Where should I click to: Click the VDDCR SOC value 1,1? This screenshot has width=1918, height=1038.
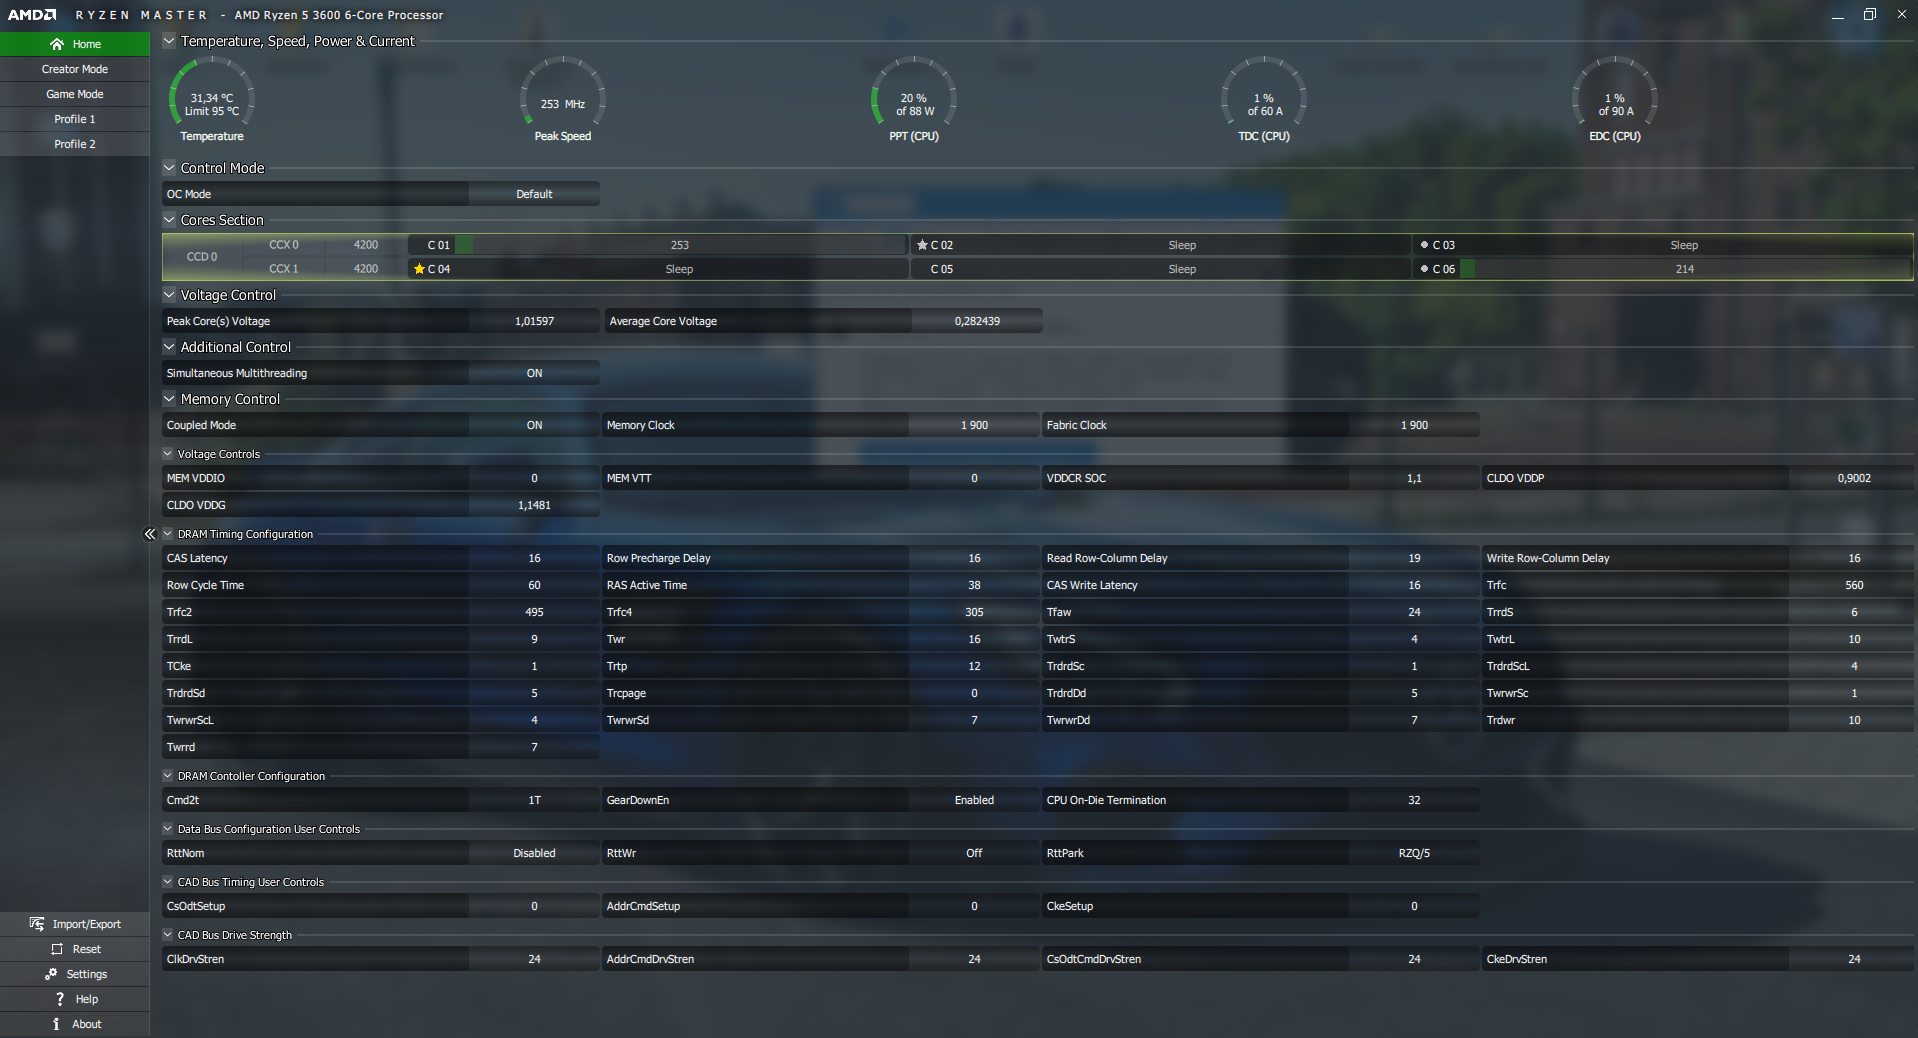1414,478
